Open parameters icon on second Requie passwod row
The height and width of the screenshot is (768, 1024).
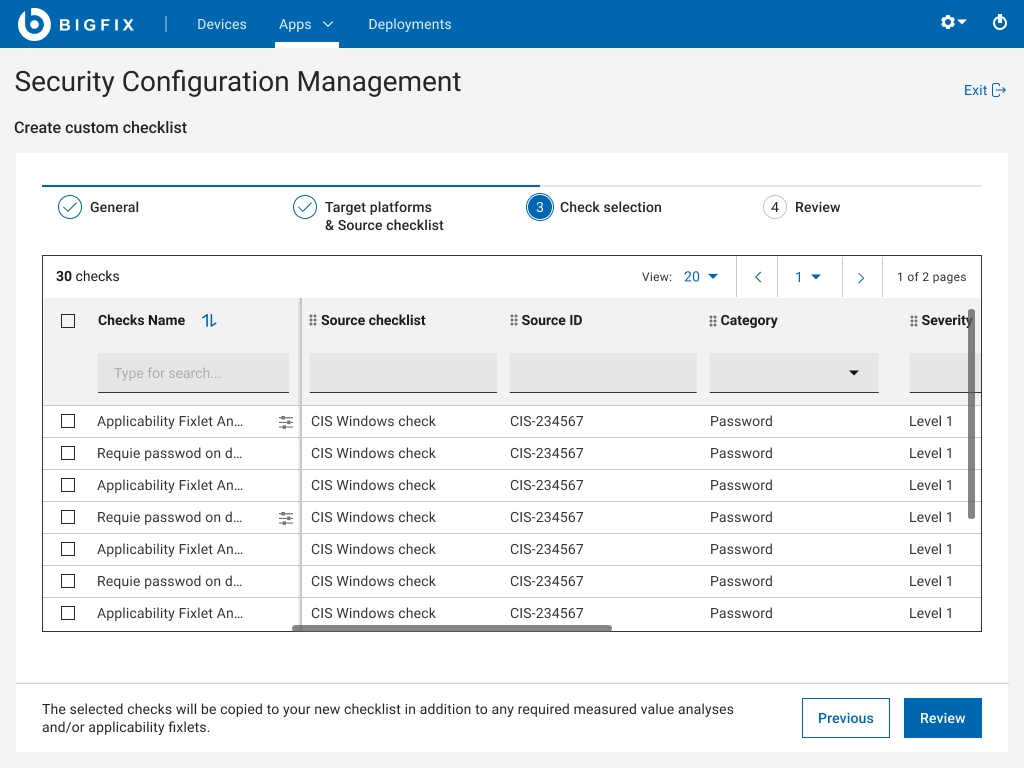click(x=286, y=518)
